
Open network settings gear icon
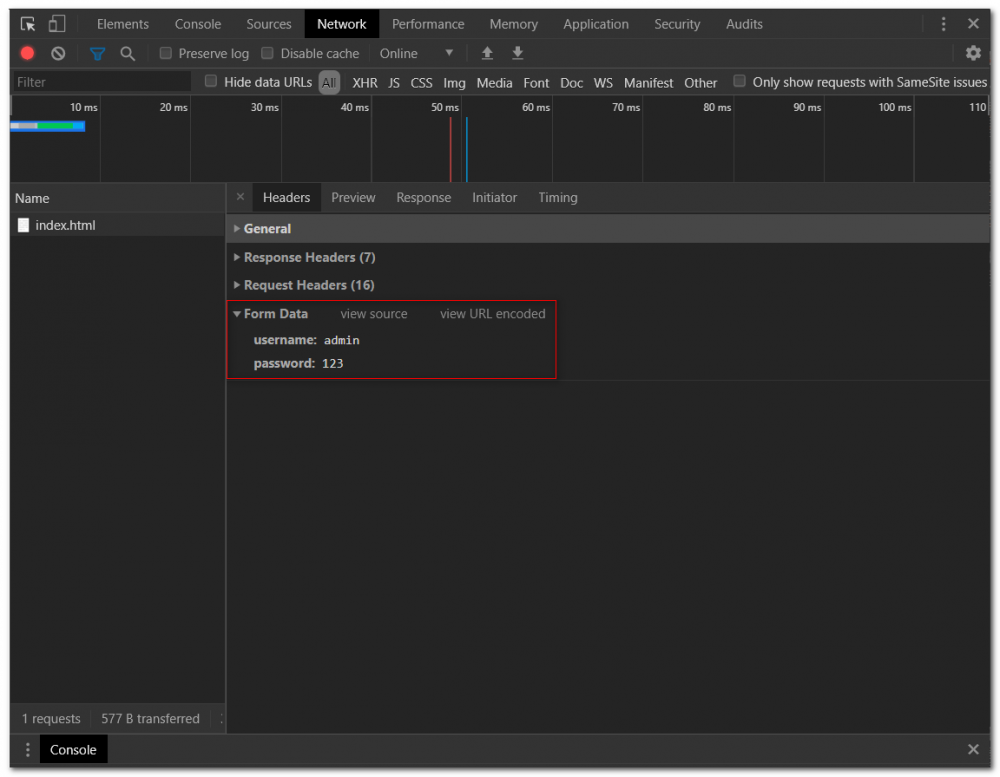pyautogui.click(x=973, y=54)
